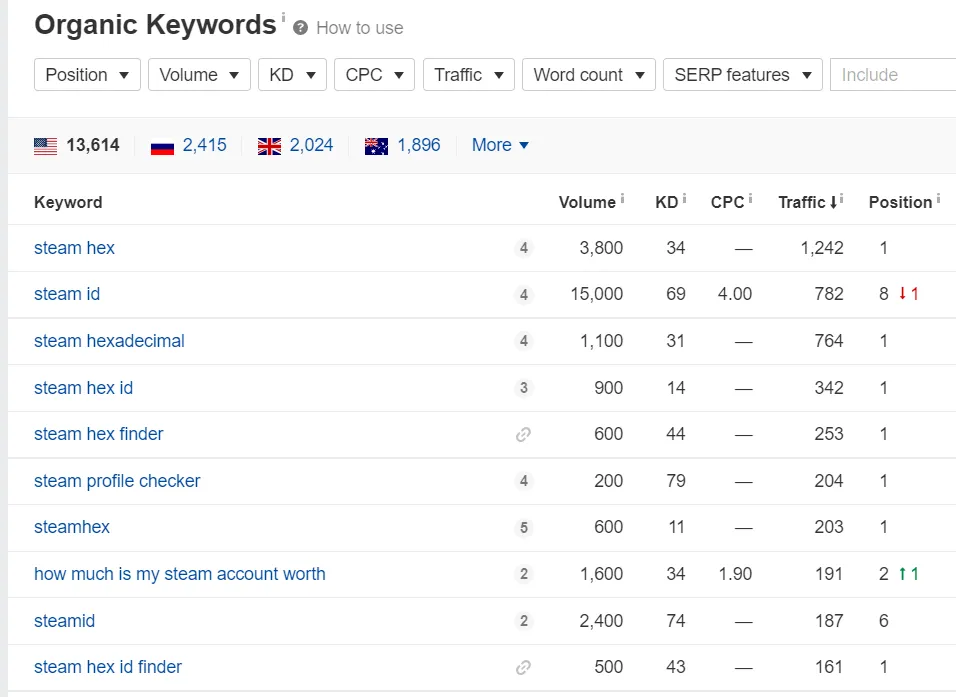
Task: Open the steam hex id finder keyword link
Action: pyautogui.click(x=108, y=667)
